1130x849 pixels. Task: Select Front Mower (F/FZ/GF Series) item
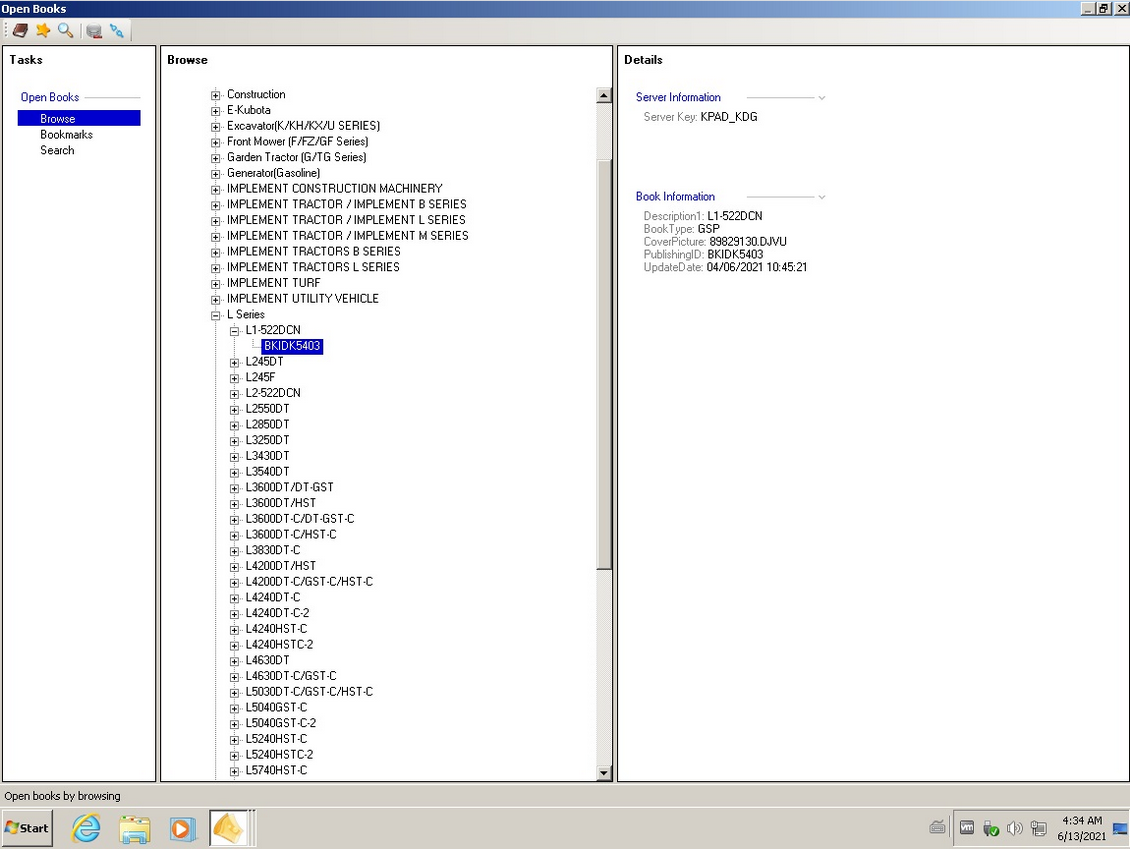point(298,141)
